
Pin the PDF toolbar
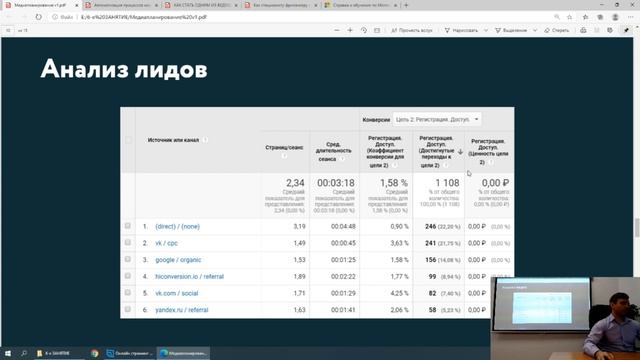click(x=626, y=30)
